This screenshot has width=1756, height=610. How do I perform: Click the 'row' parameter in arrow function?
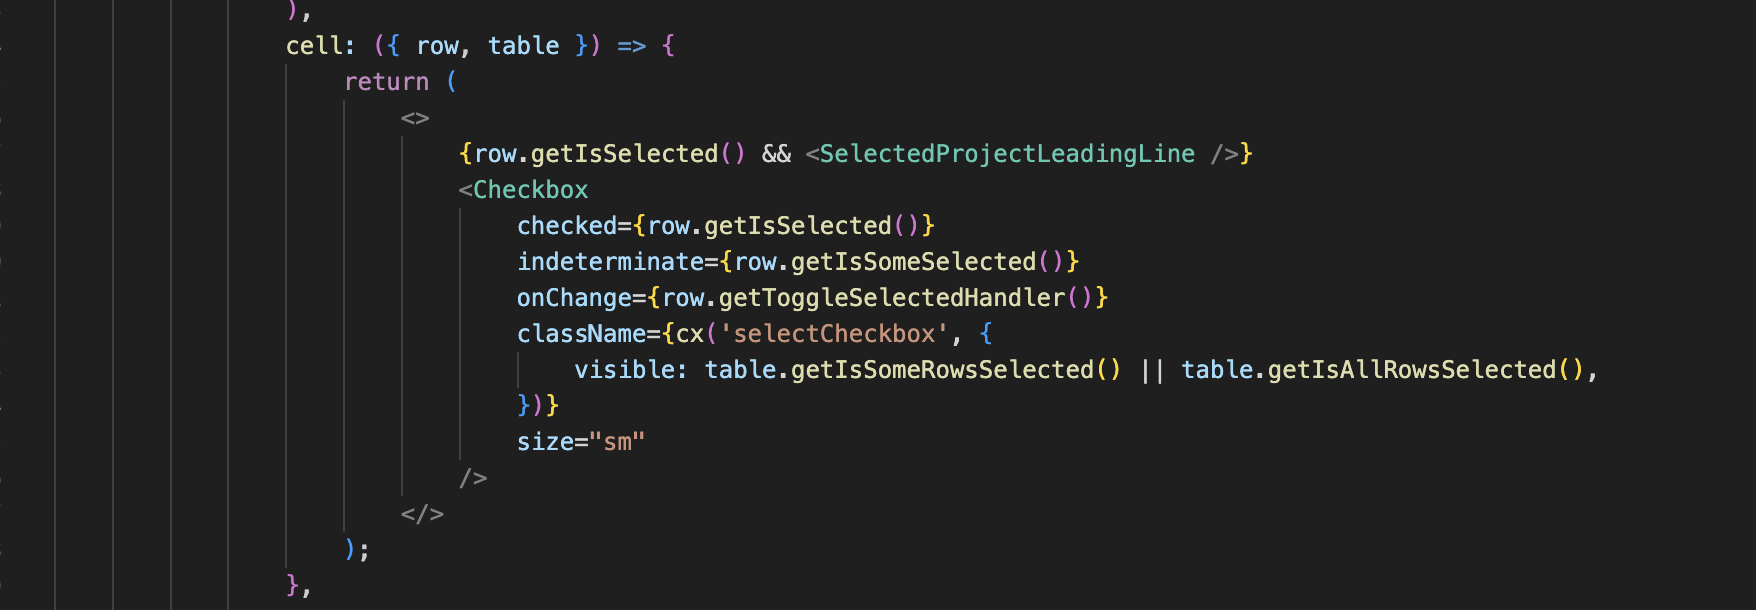click(437, 46)
